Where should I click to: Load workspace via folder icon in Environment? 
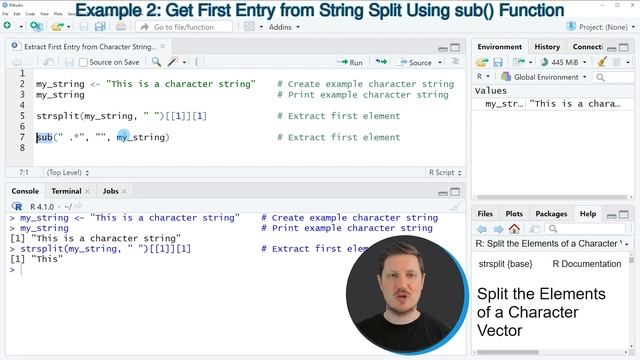(x=482, y=62)
